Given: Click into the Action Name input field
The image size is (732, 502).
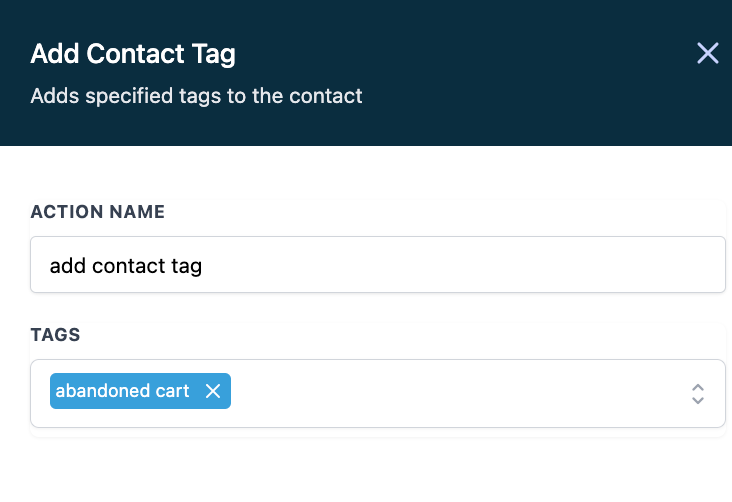Looking at the screenshot, I should pyautogui.click(x=378, y=265).
